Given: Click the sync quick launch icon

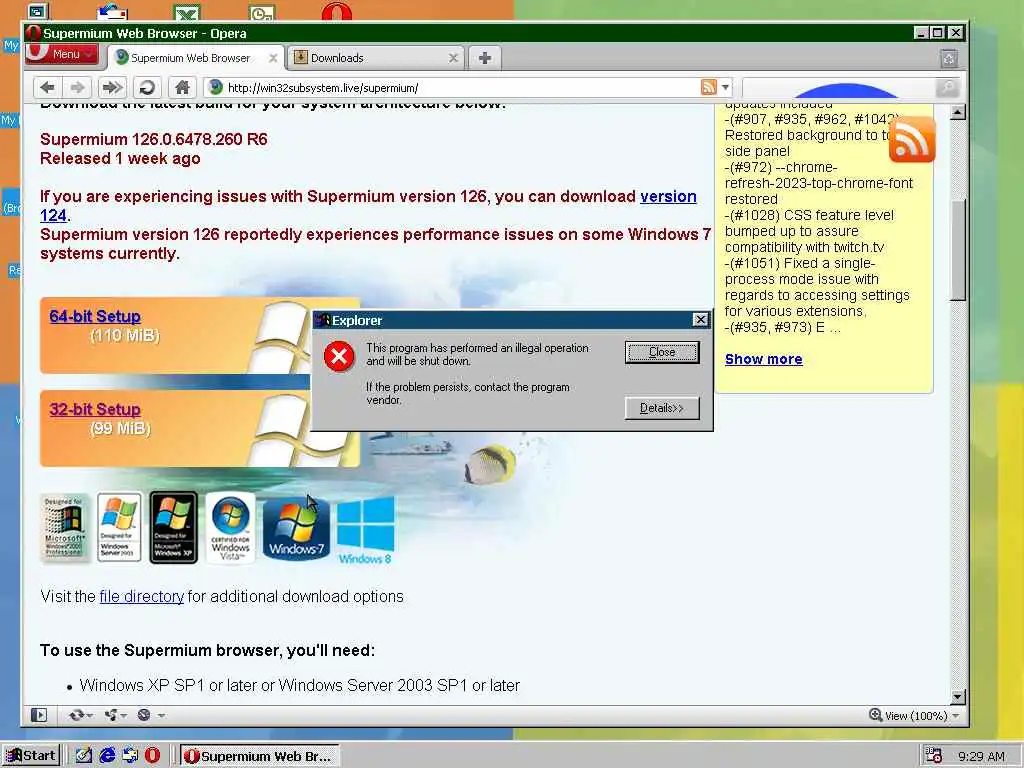Looking at the screenshot, I should click(x=130, y=756).
